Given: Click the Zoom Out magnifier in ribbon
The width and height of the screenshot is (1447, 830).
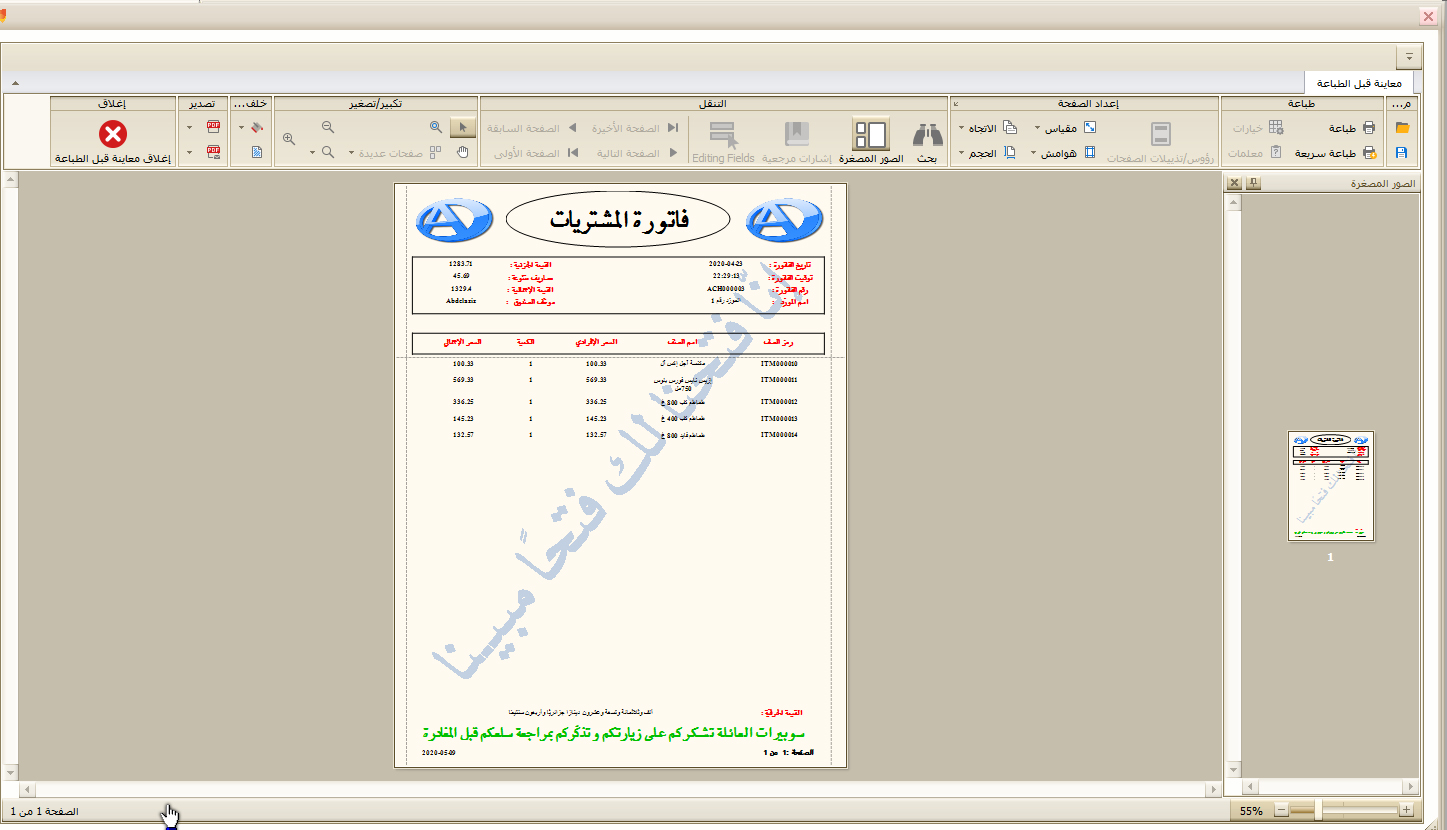Looking at the screenshot, I should 328,128.
